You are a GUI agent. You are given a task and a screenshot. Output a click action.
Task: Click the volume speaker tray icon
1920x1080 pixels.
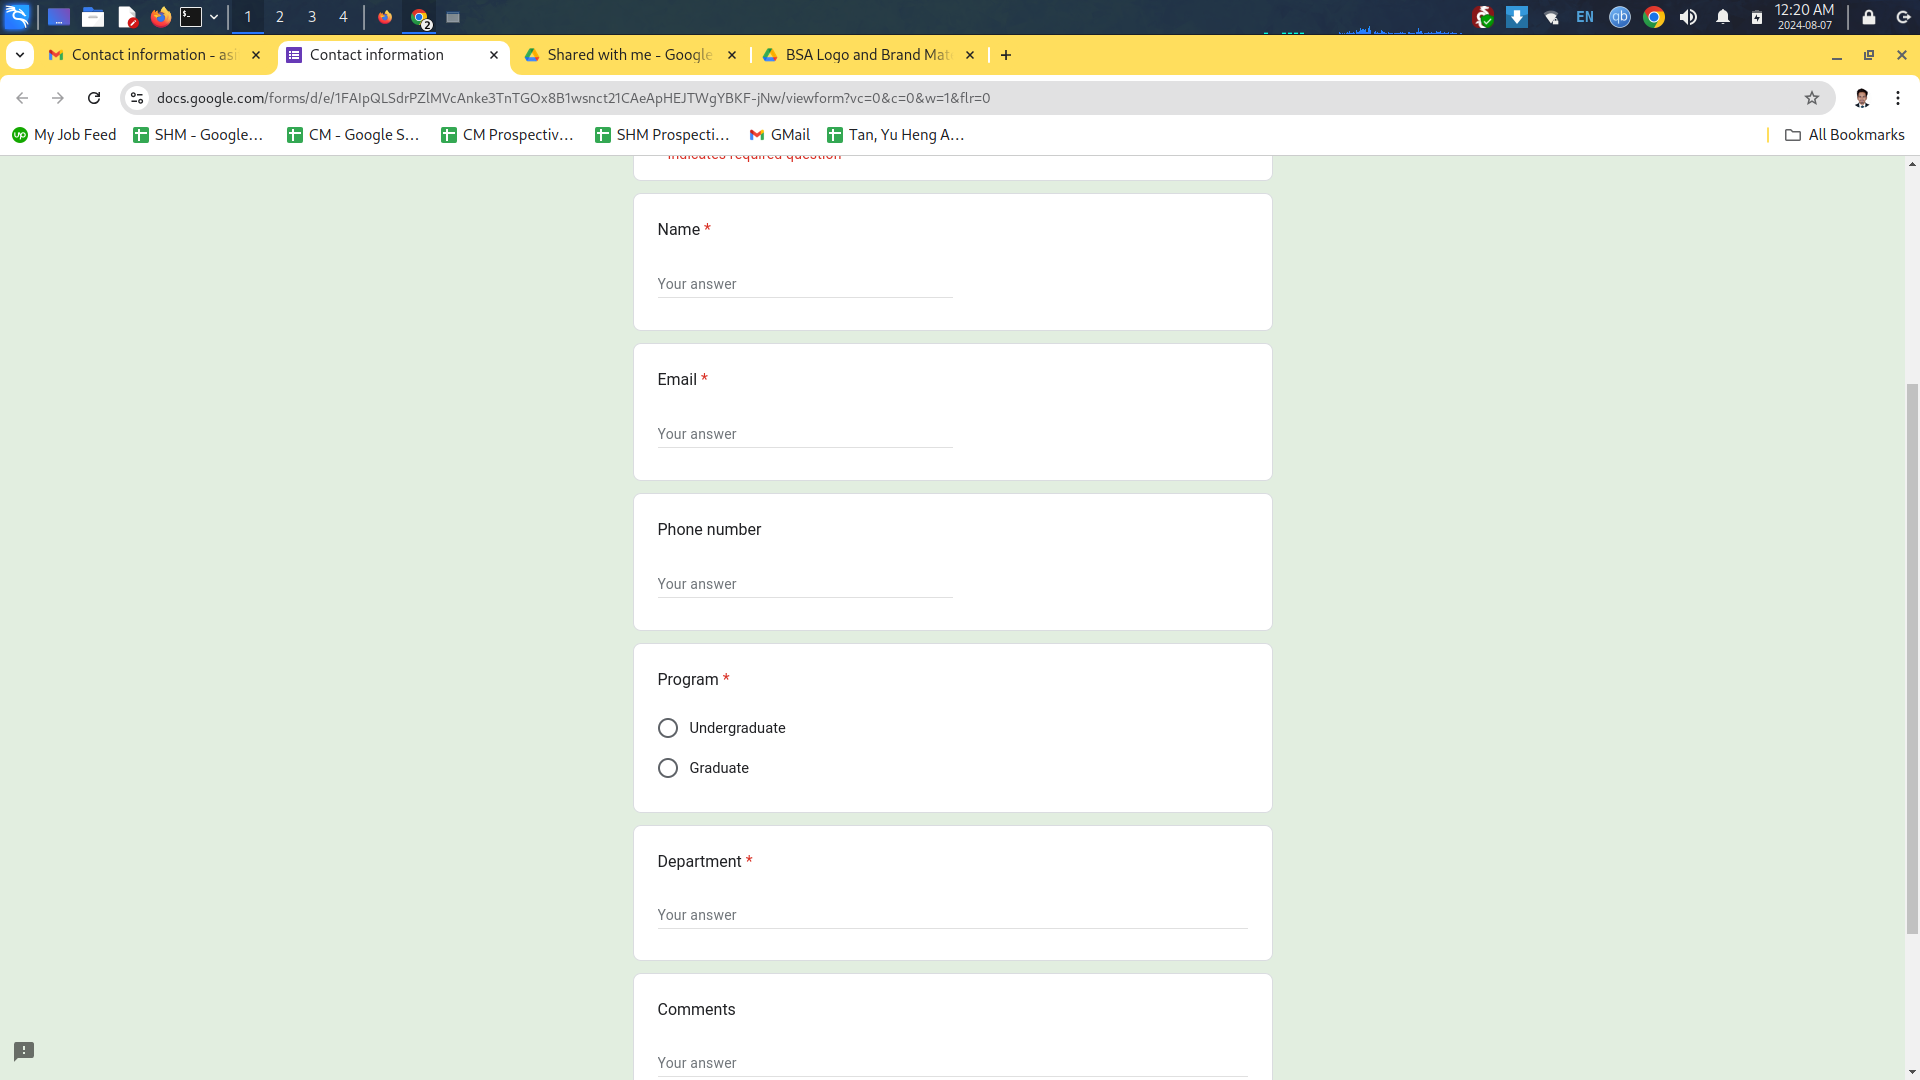(1688, 17)
